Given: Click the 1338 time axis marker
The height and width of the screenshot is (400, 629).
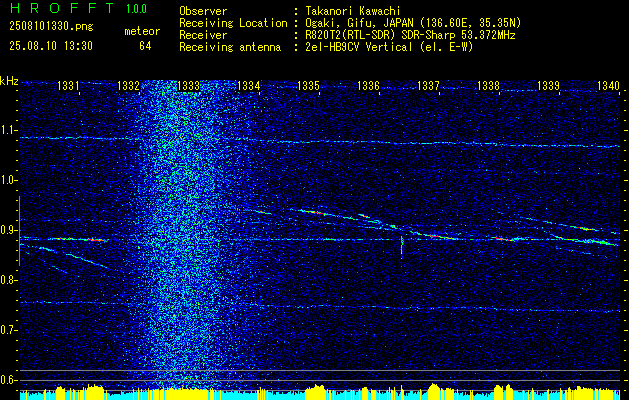Looking at the screenshot, I should click(489, 85).
